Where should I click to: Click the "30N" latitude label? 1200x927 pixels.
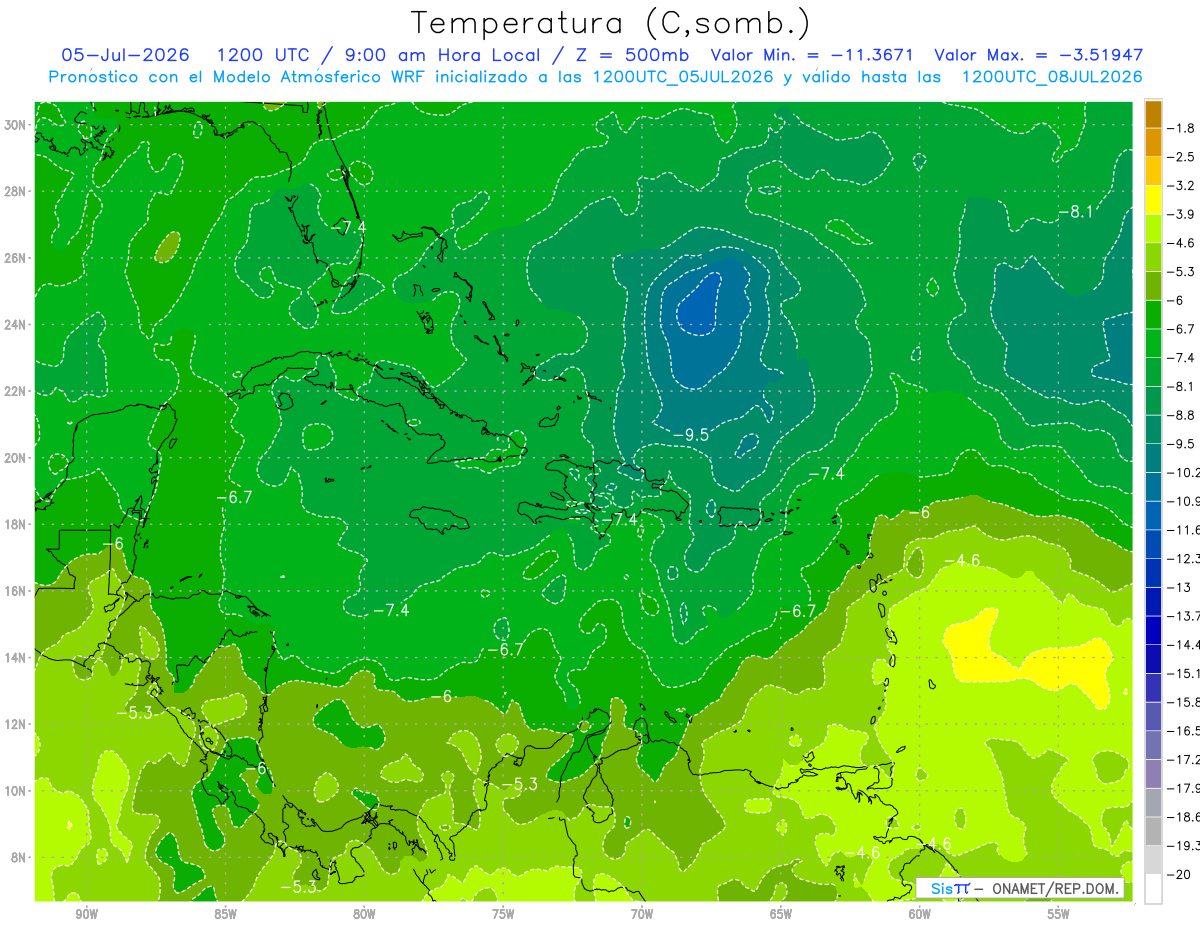click(16, 125)
